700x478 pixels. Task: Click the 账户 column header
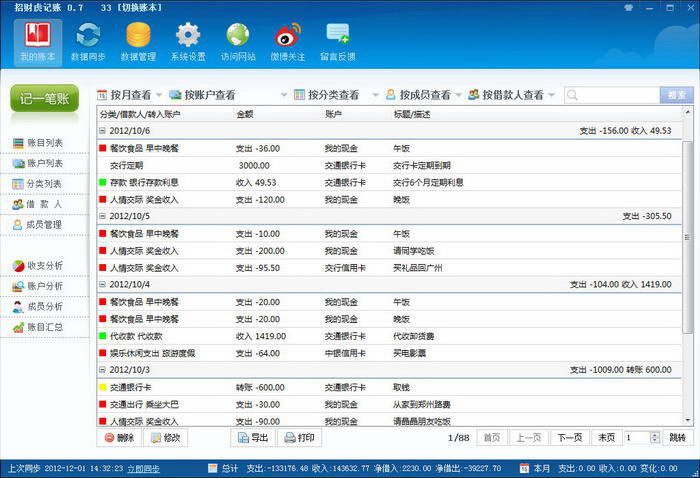click(x=333, y=114)
